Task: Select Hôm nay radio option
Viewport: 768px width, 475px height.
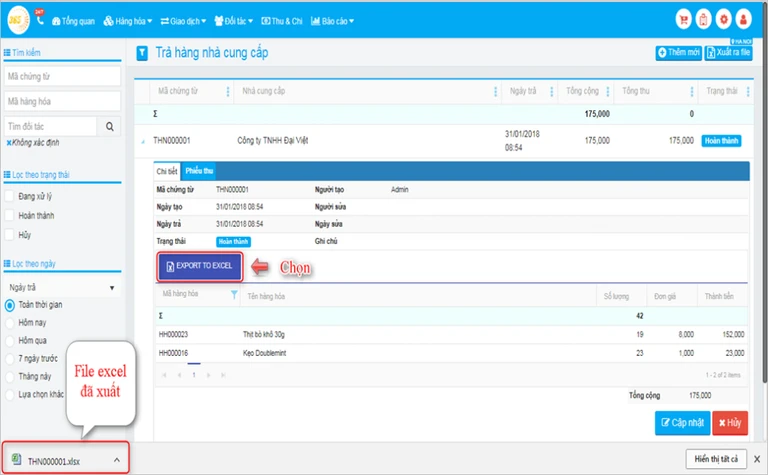Action: pos(9,323)
